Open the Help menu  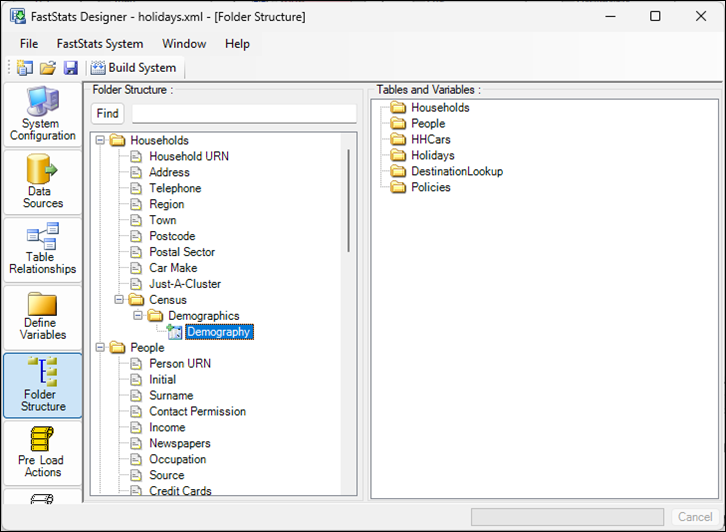237,44
